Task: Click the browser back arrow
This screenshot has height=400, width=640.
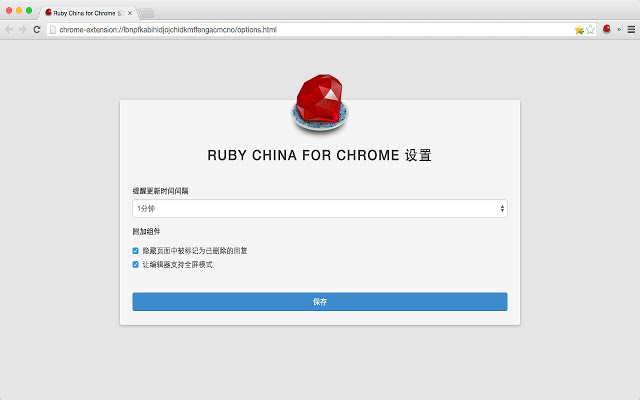Action: (x=9, y=29)
